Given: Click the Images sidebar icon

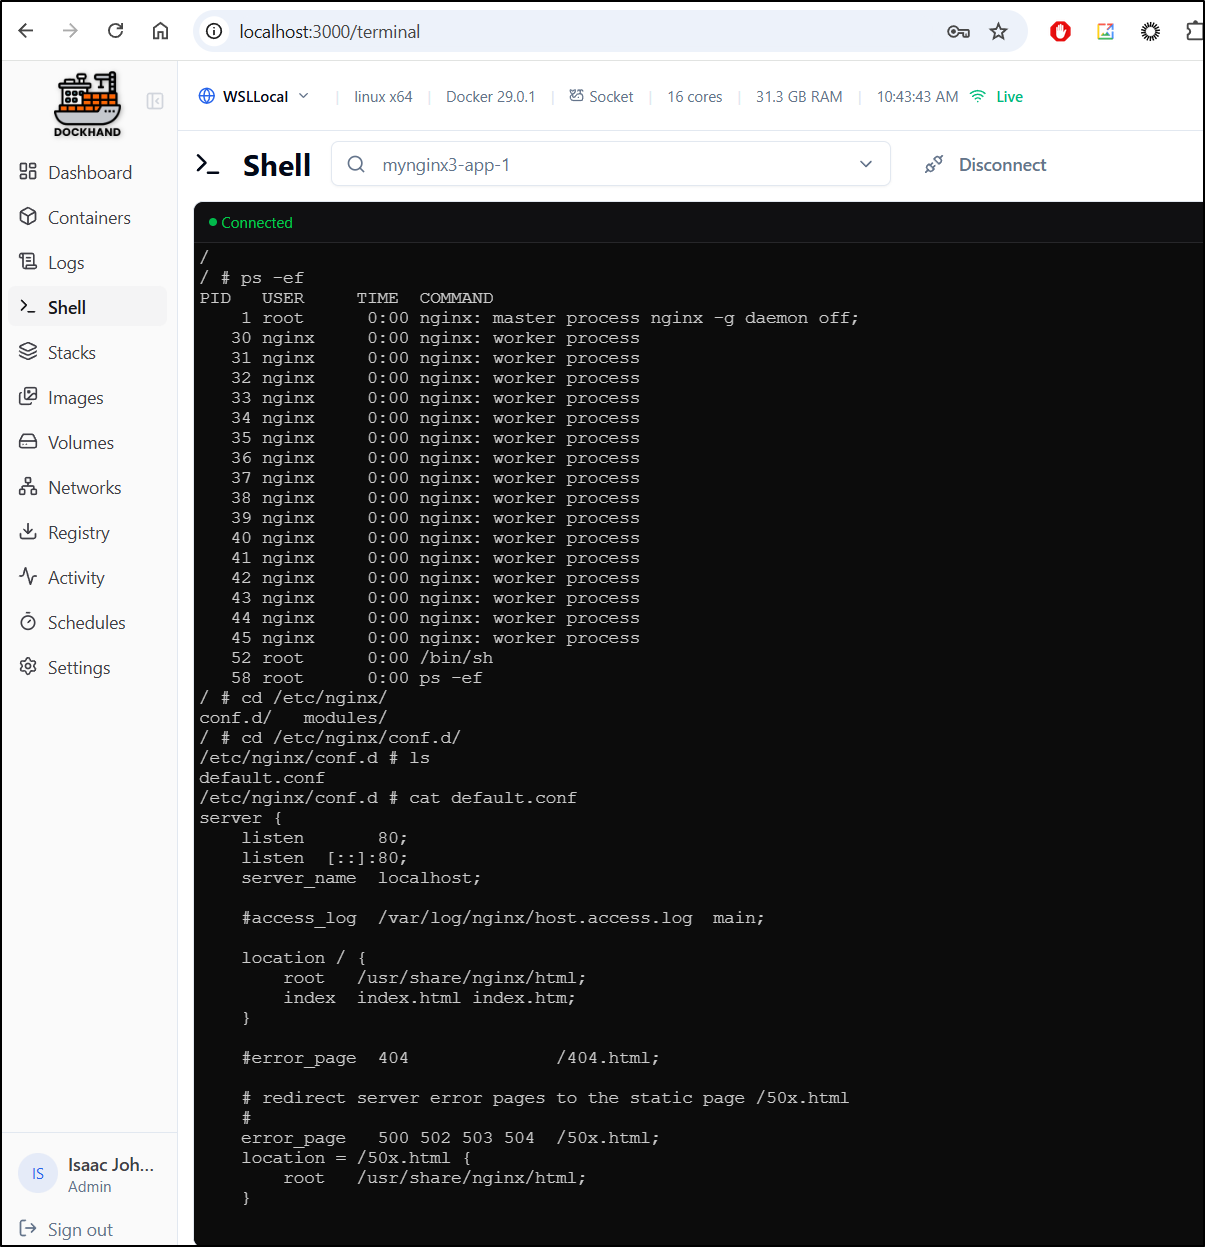Looking at the screenshot, I should point(28,397).
